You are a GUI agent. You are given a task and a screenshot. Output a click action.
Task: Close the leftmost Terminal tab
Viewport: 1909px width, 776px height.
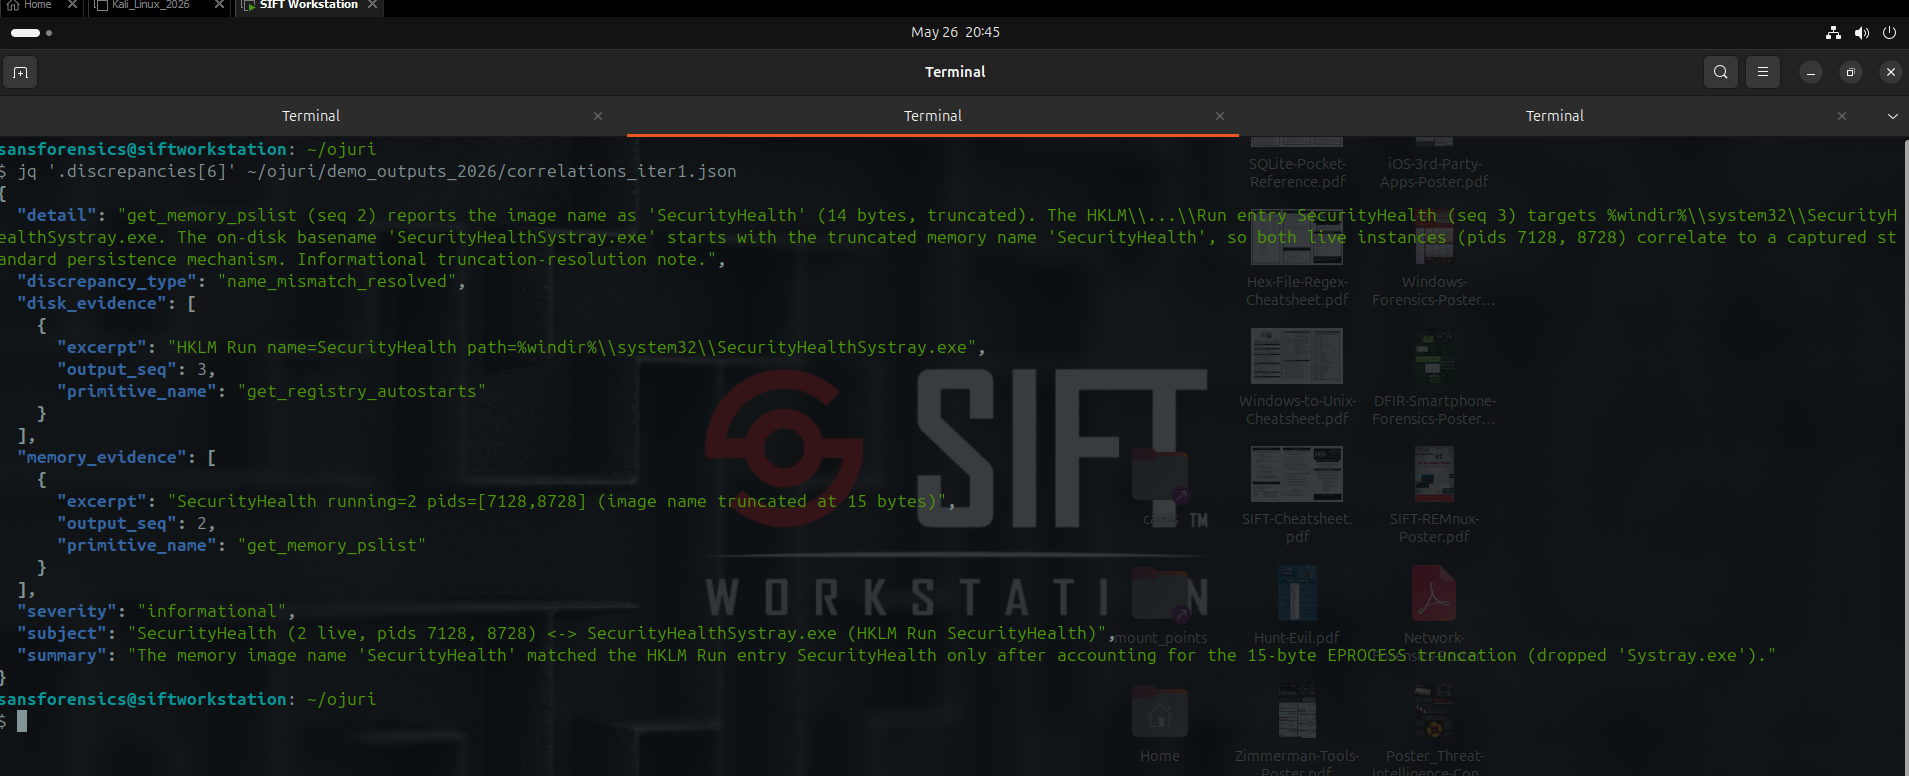click(x=598, y=116)
